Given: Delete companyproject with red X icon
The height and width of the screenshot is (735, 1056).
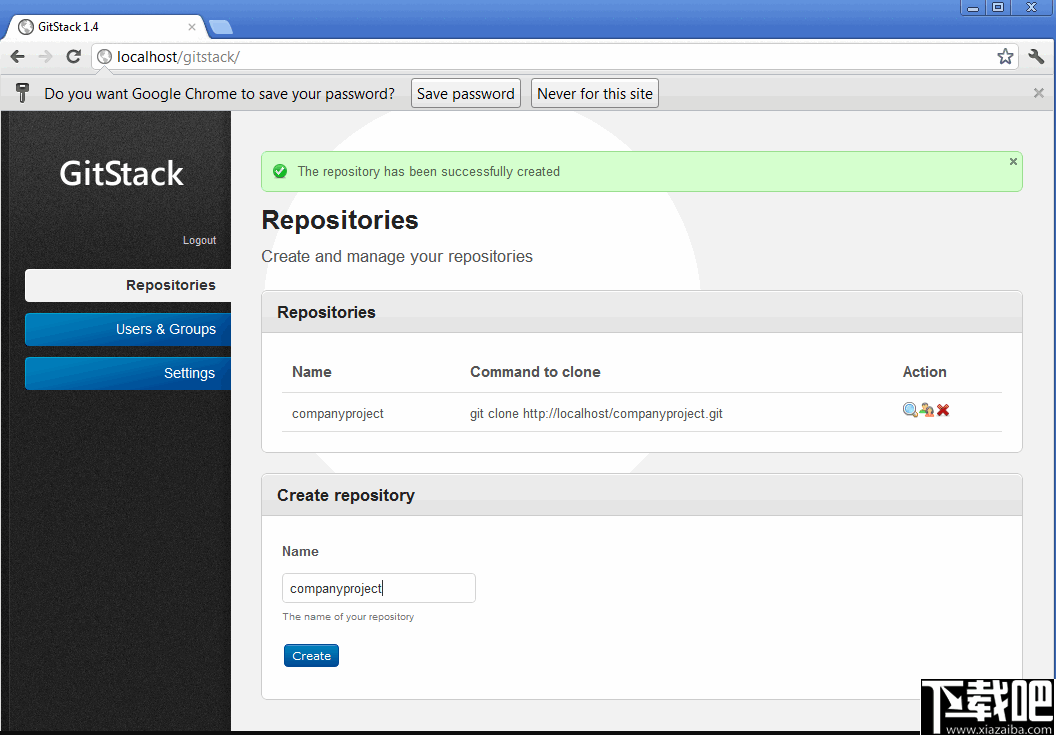Looking at the screenshot, I should pyautogui.click(x=943, y=410).
